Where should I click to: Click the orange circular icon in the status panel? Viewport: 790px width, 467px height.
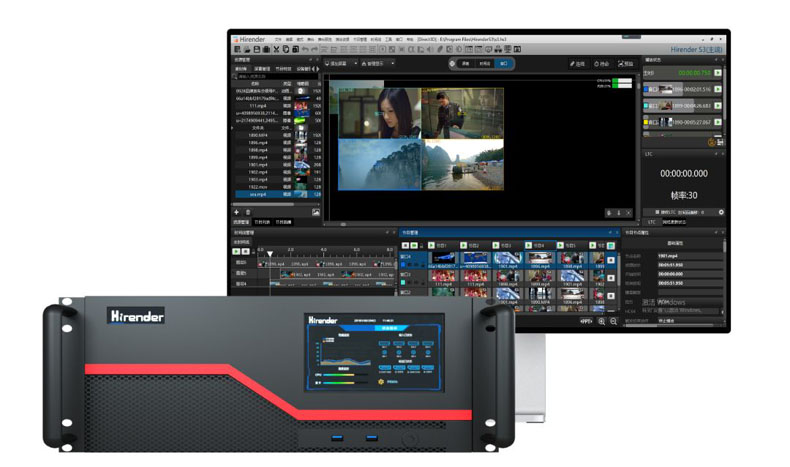[711, 143]
